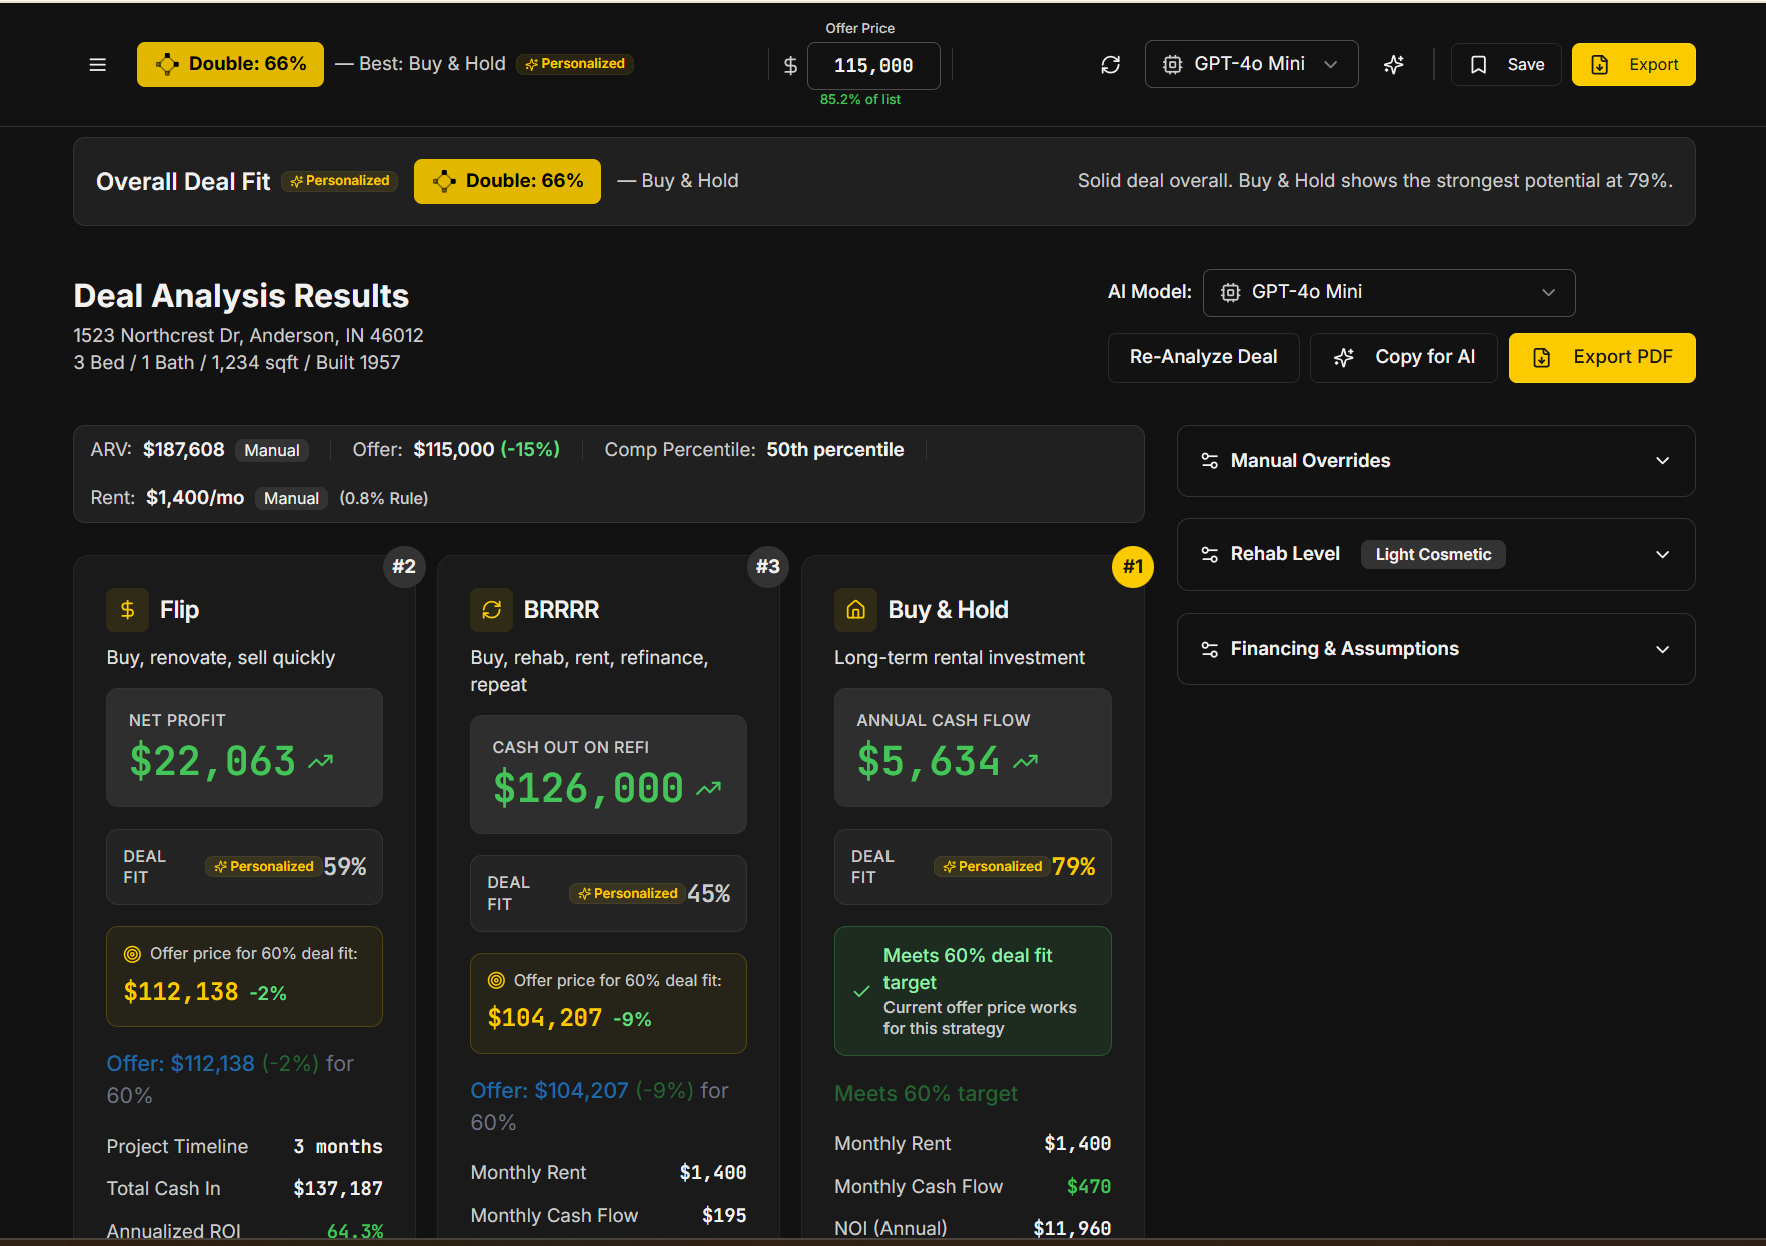Click the Offer Price input field

(x=874, y=66)
